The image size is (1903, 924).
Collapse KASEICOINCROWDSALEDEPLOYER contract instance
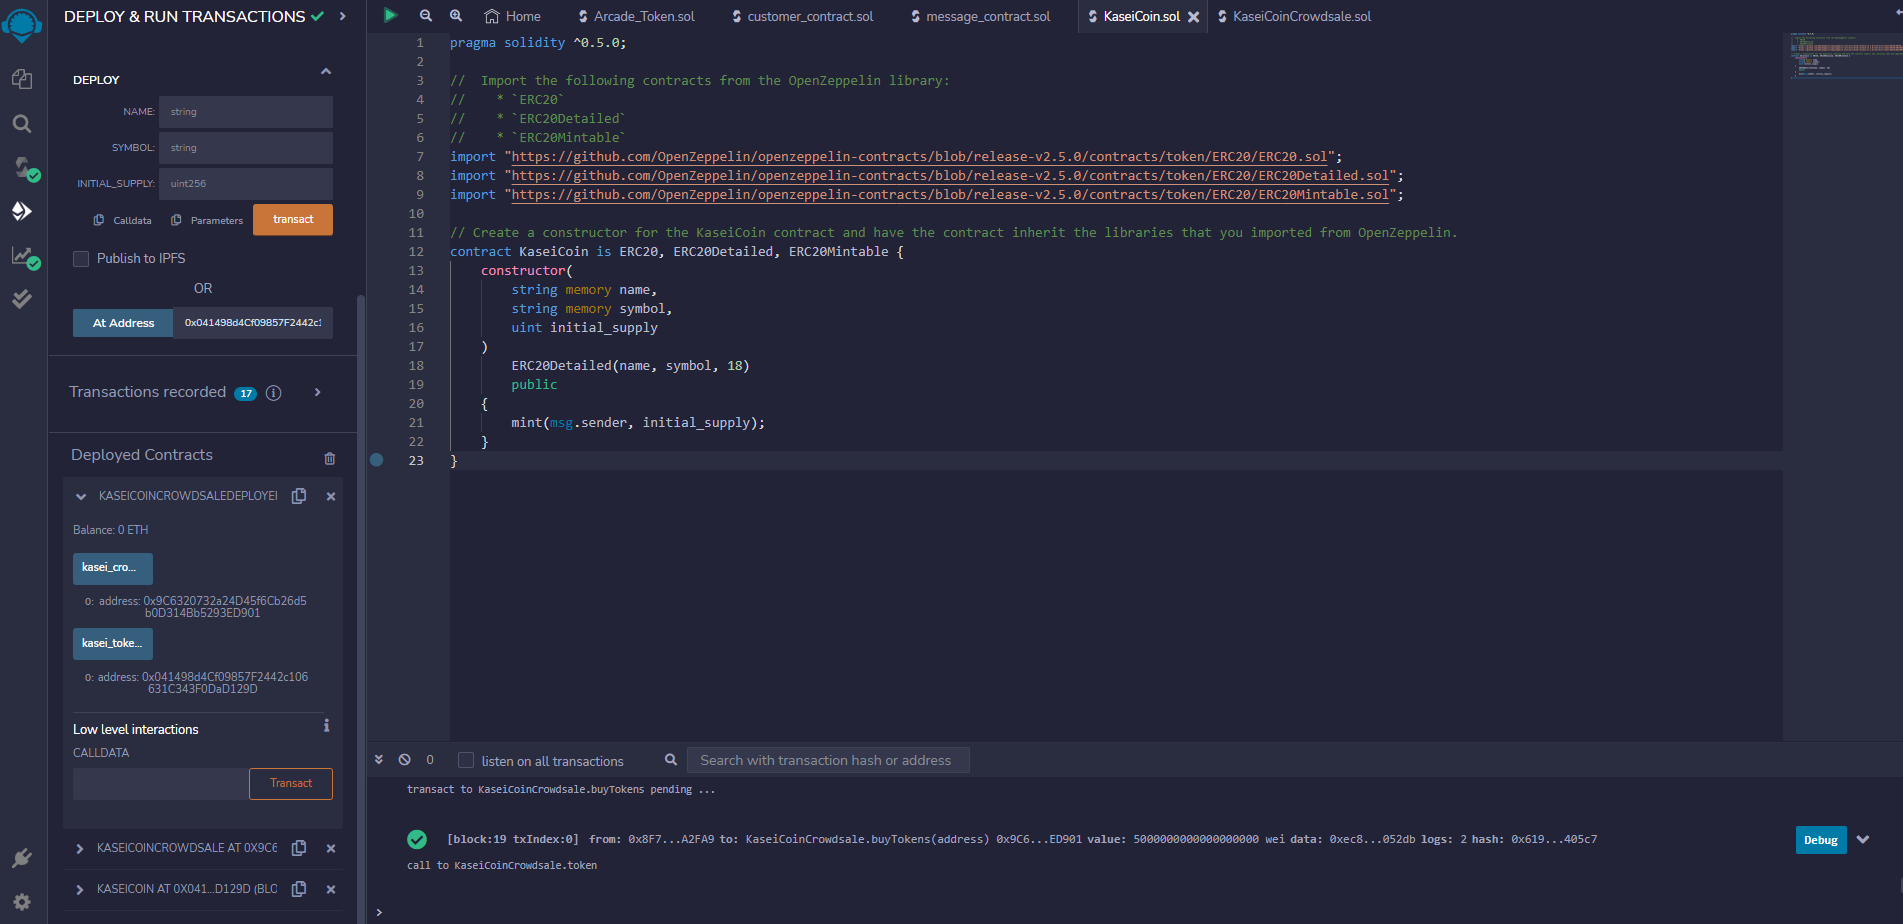[x=81, y=496]
